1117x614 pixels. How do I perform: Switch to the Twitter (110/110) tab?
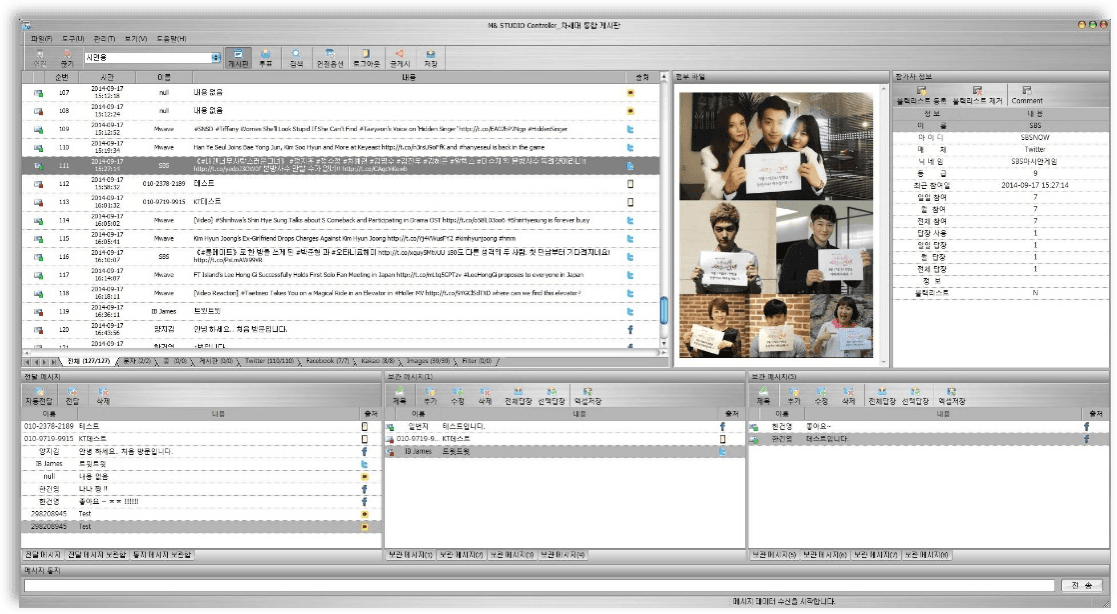click(x=268, y=360)
